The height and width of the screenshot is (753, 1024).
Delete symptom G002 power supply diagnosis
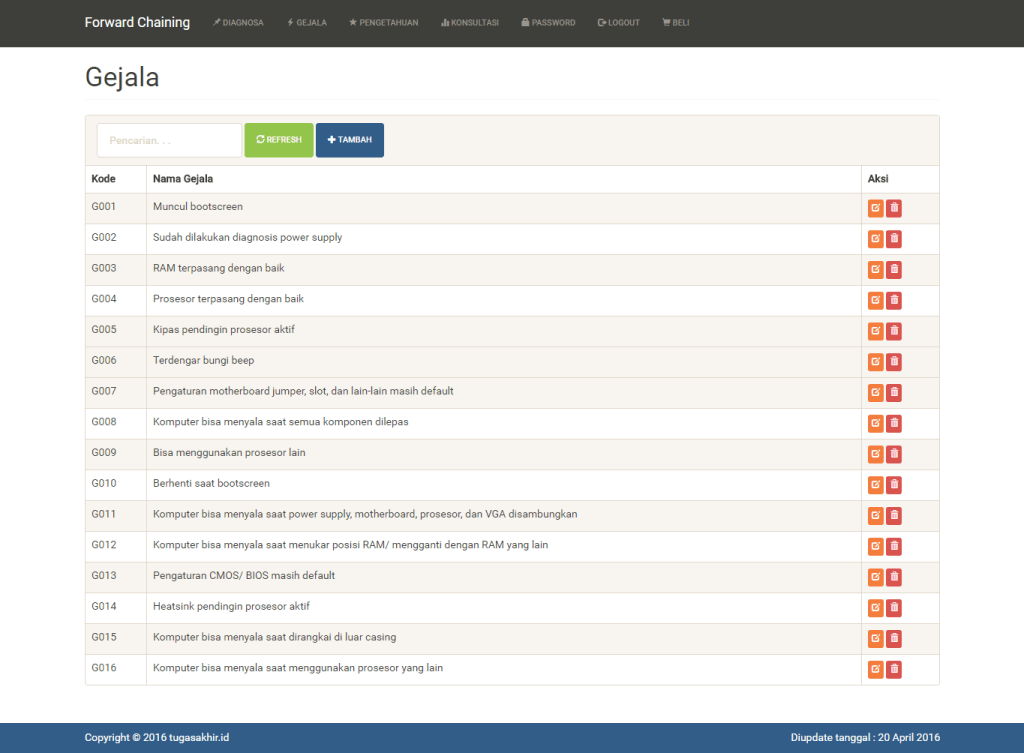coord(894,239)
